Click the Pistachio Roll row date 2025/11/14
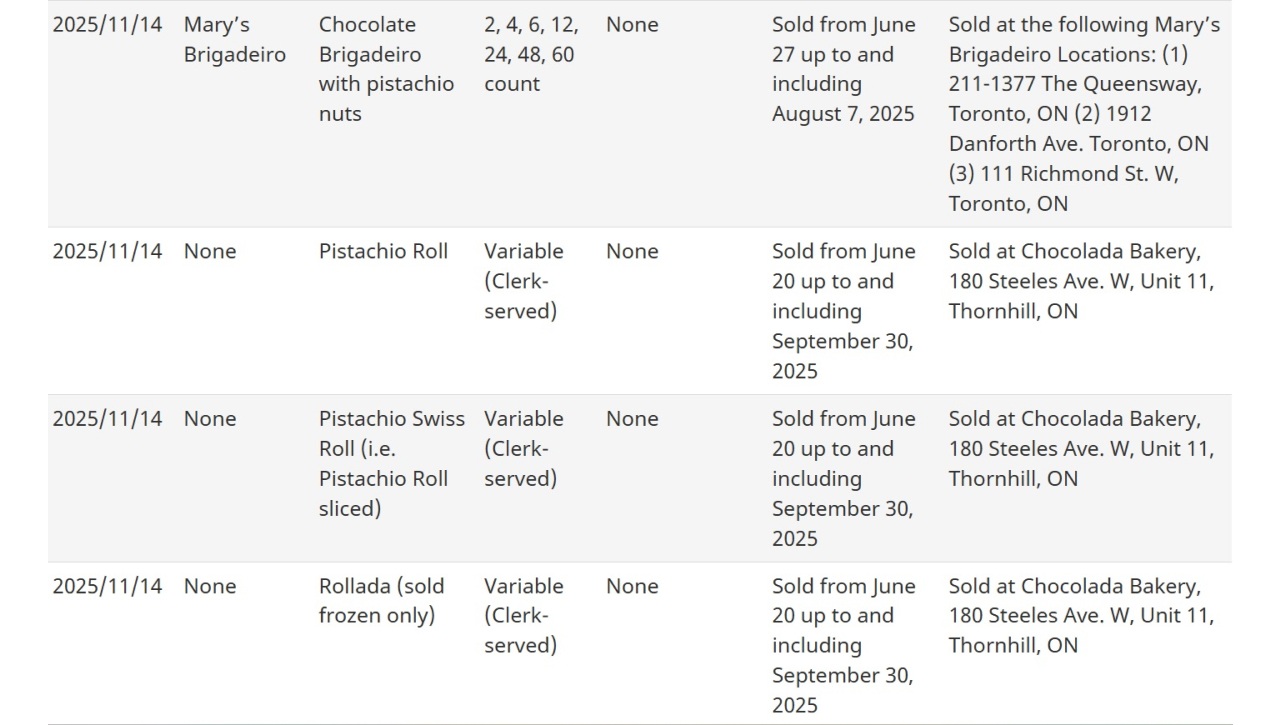This screenshot has width=1280, height=725. (107, 251)
